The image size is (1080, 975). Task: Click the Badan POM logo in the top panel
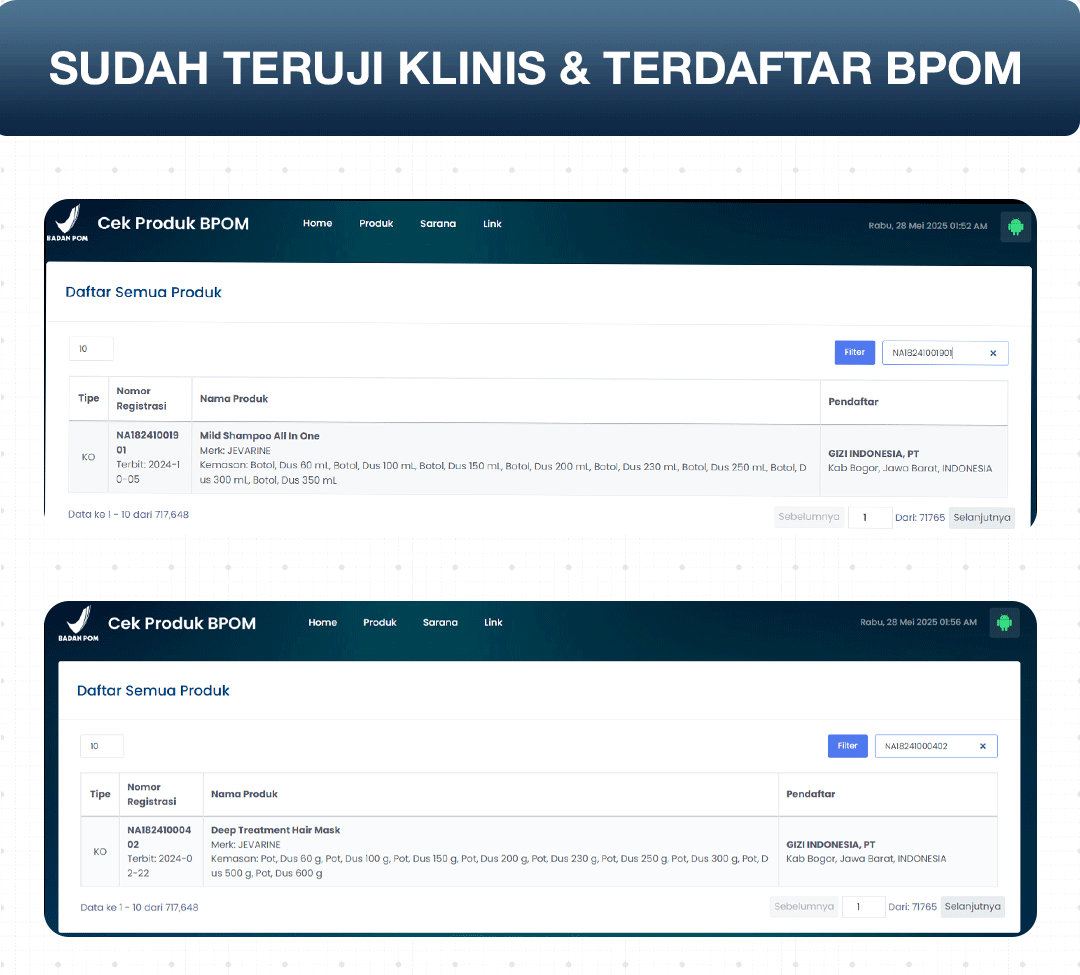click(68, 223)
